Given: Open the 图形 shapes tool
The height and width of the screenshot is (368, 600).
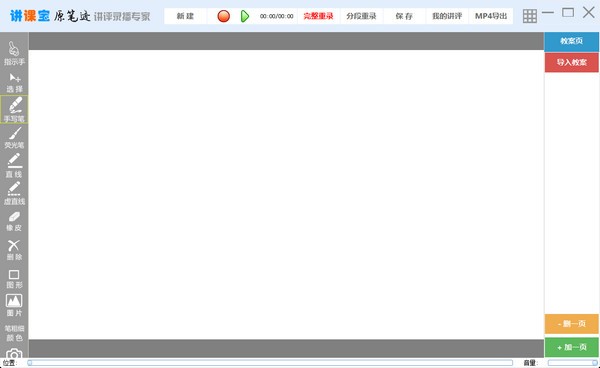Looking at the screenshot, I should pyautogui.click(x=14, y=279).
